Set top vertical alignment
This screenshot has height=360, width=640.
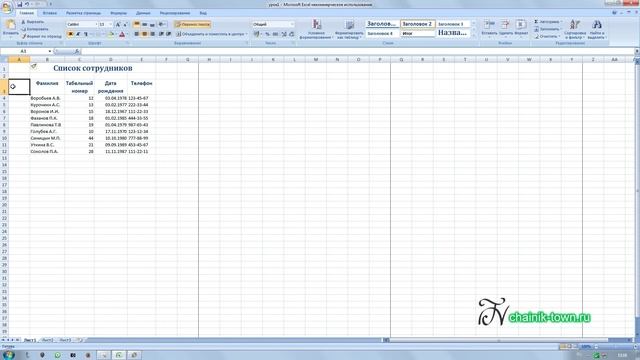[x=137, y=24]
